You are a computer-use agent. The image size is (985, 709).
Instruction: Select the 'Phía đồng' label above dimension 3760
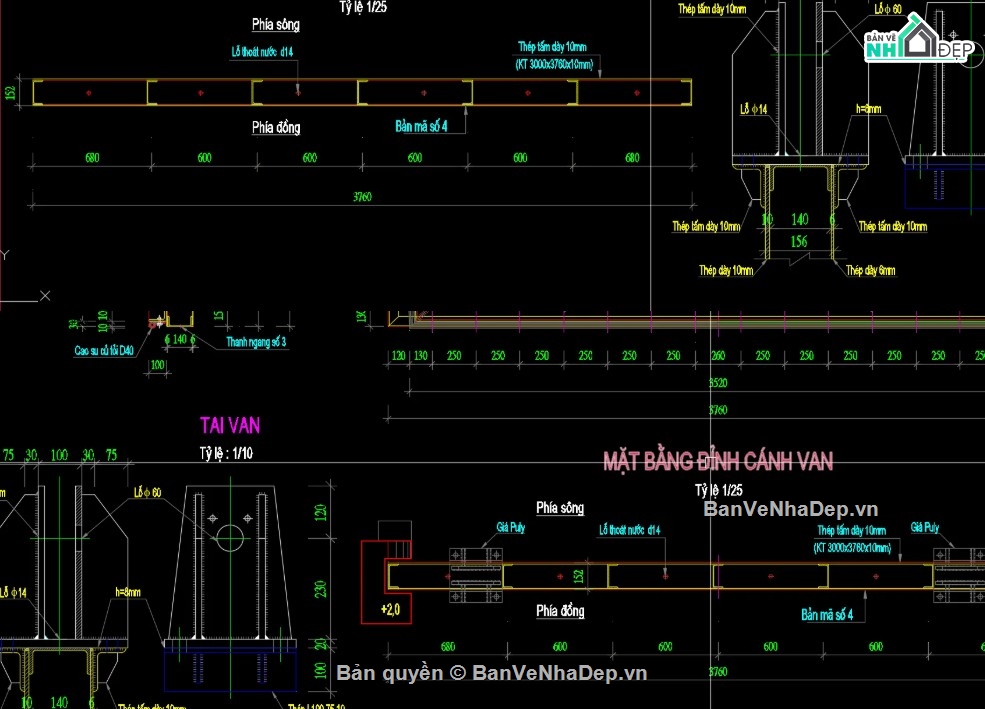(x=276, y=127)
